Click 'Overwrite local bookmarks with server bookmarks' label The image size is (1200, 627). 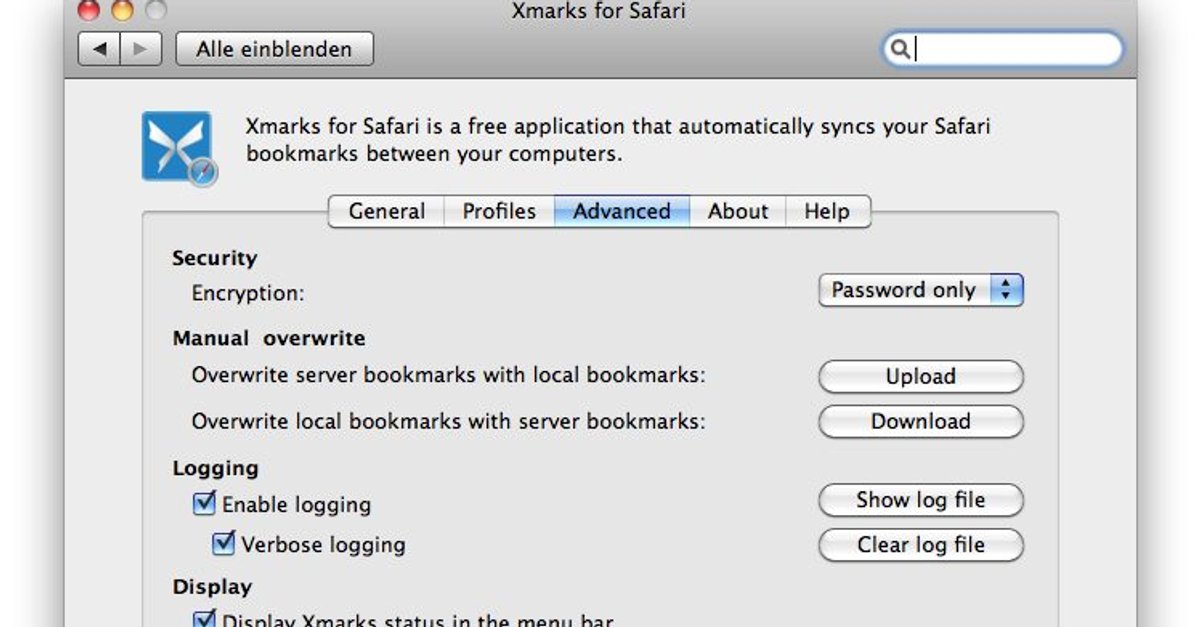pos(449,421)
